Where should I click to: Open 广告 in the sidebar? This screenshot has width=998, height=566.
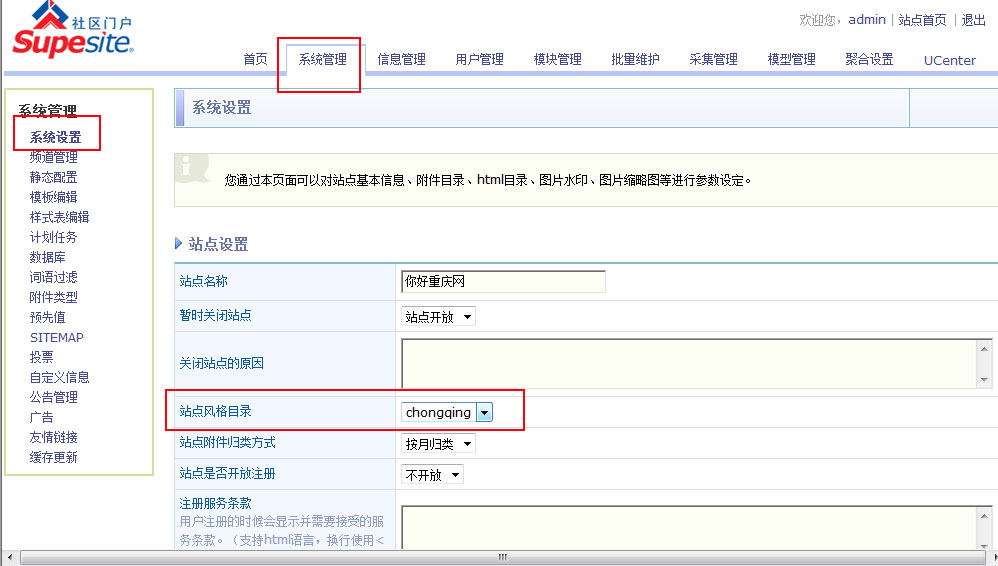[41, 418]
